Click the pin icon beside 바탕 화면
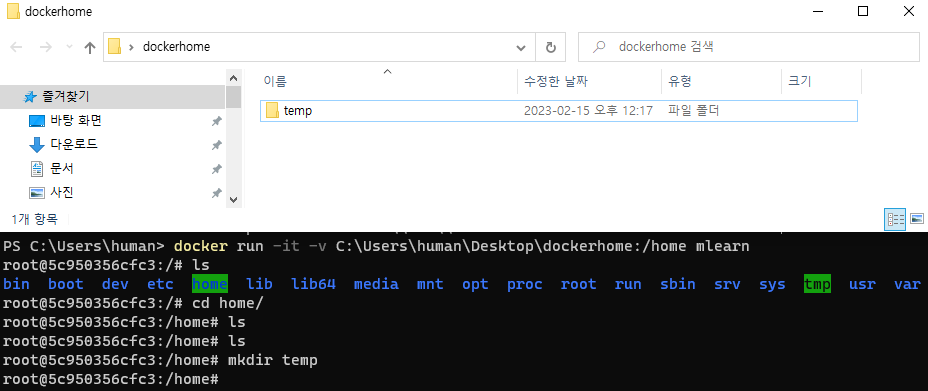928x391 pixels. [217, 121]
